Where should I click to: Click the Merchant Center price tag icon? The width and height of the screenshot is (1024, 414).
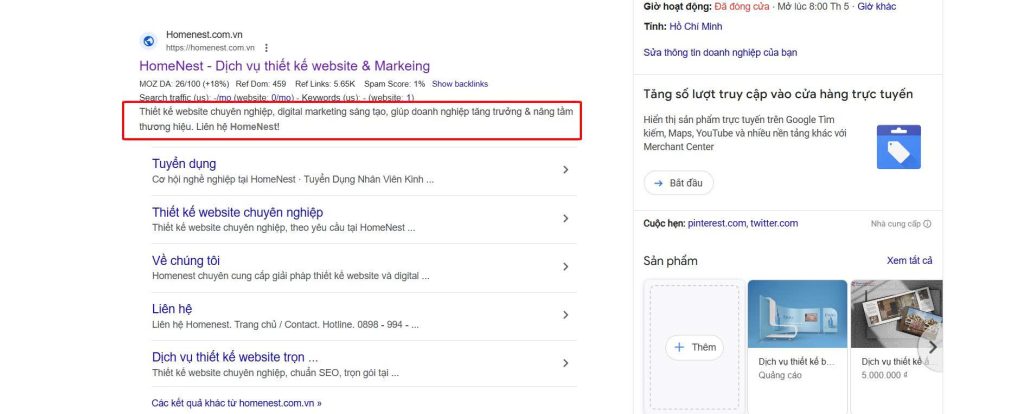[x=899, y=147]
